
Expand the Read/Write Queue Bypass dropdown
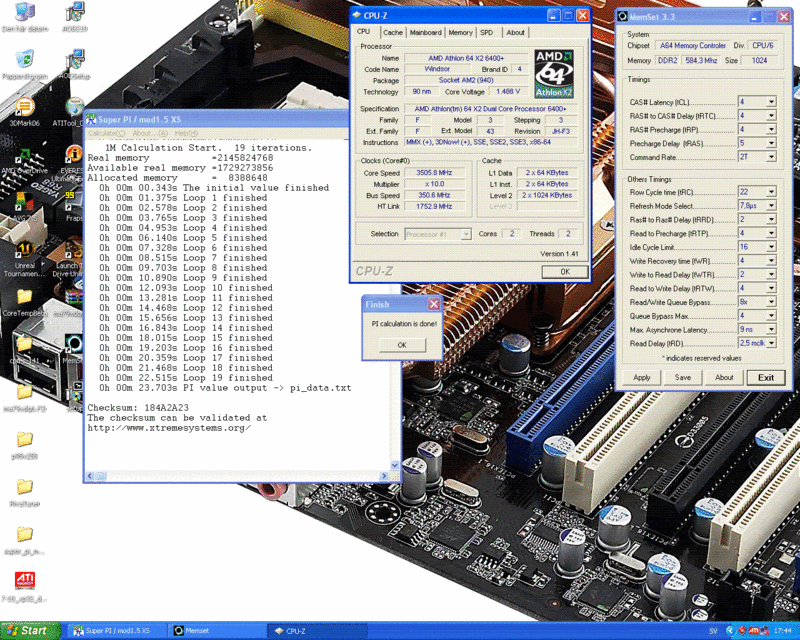click(771, 302)
